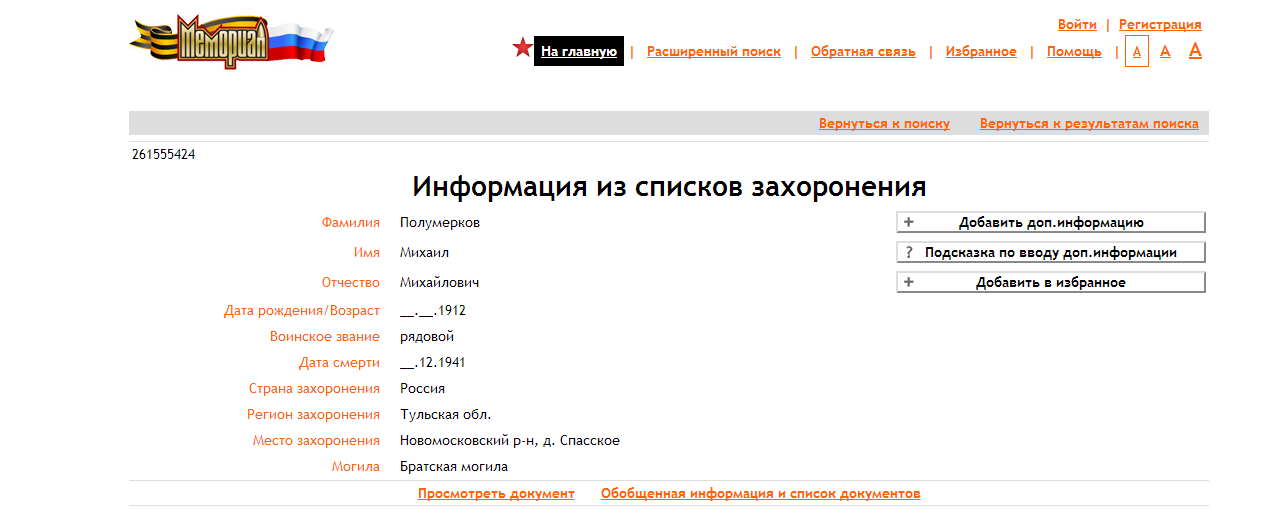1288x510 pixels.
Task: Click plus icon beside Добавить в избранное
Action: (x=909, y=283)
